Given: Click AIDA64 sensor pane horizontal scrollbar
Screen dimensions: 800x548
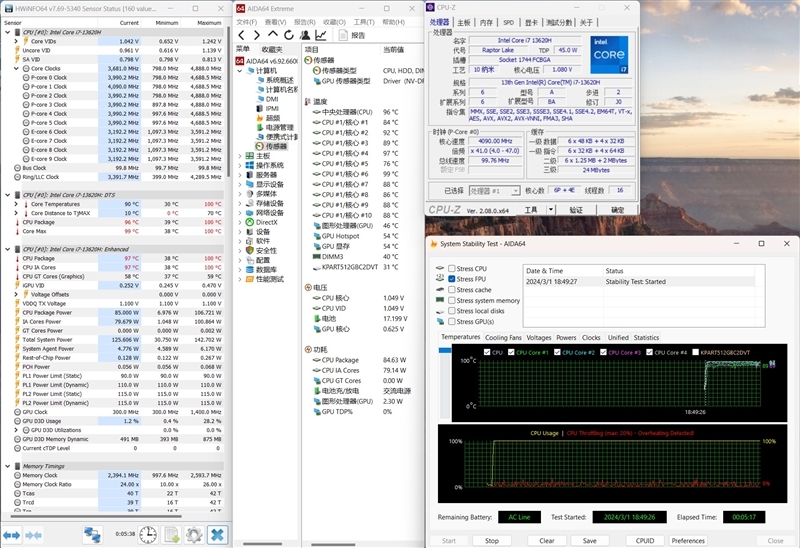Looking at the screenshot, I should (x=333, y=544).
